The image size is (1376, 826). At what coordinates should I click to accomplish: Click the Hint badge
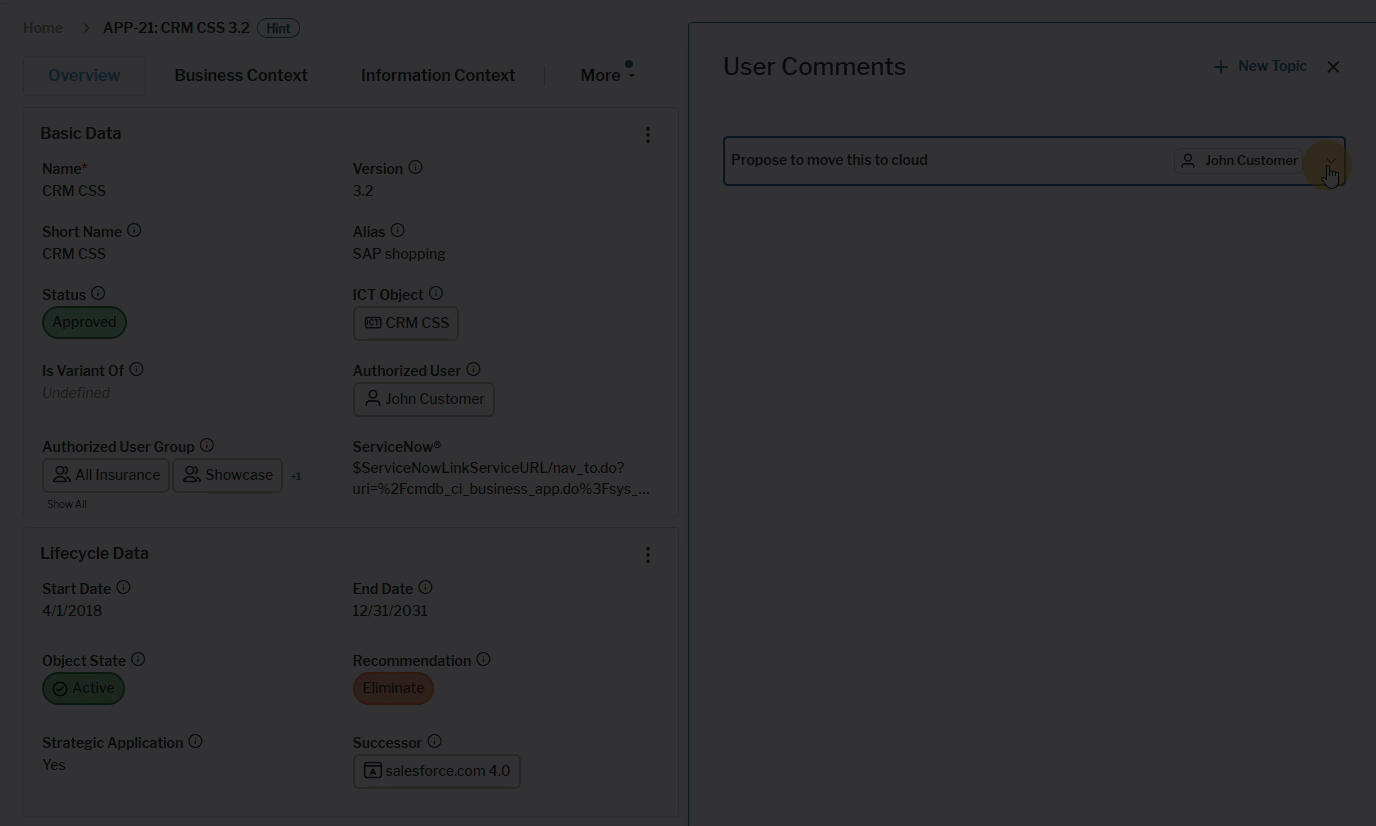278,28
